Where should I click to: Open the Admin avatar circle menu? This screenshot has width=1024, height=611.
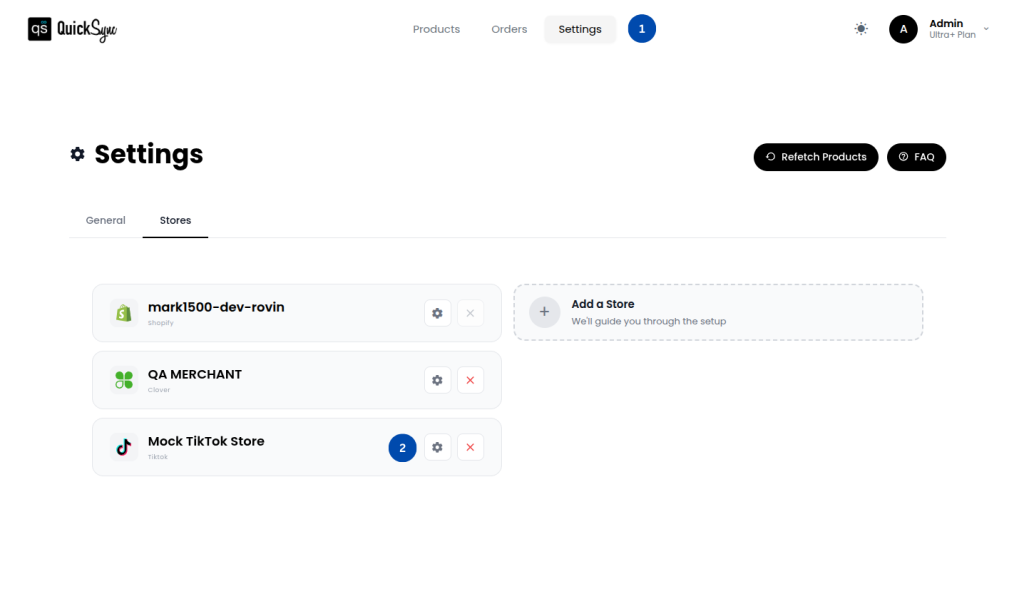(902, 29)
